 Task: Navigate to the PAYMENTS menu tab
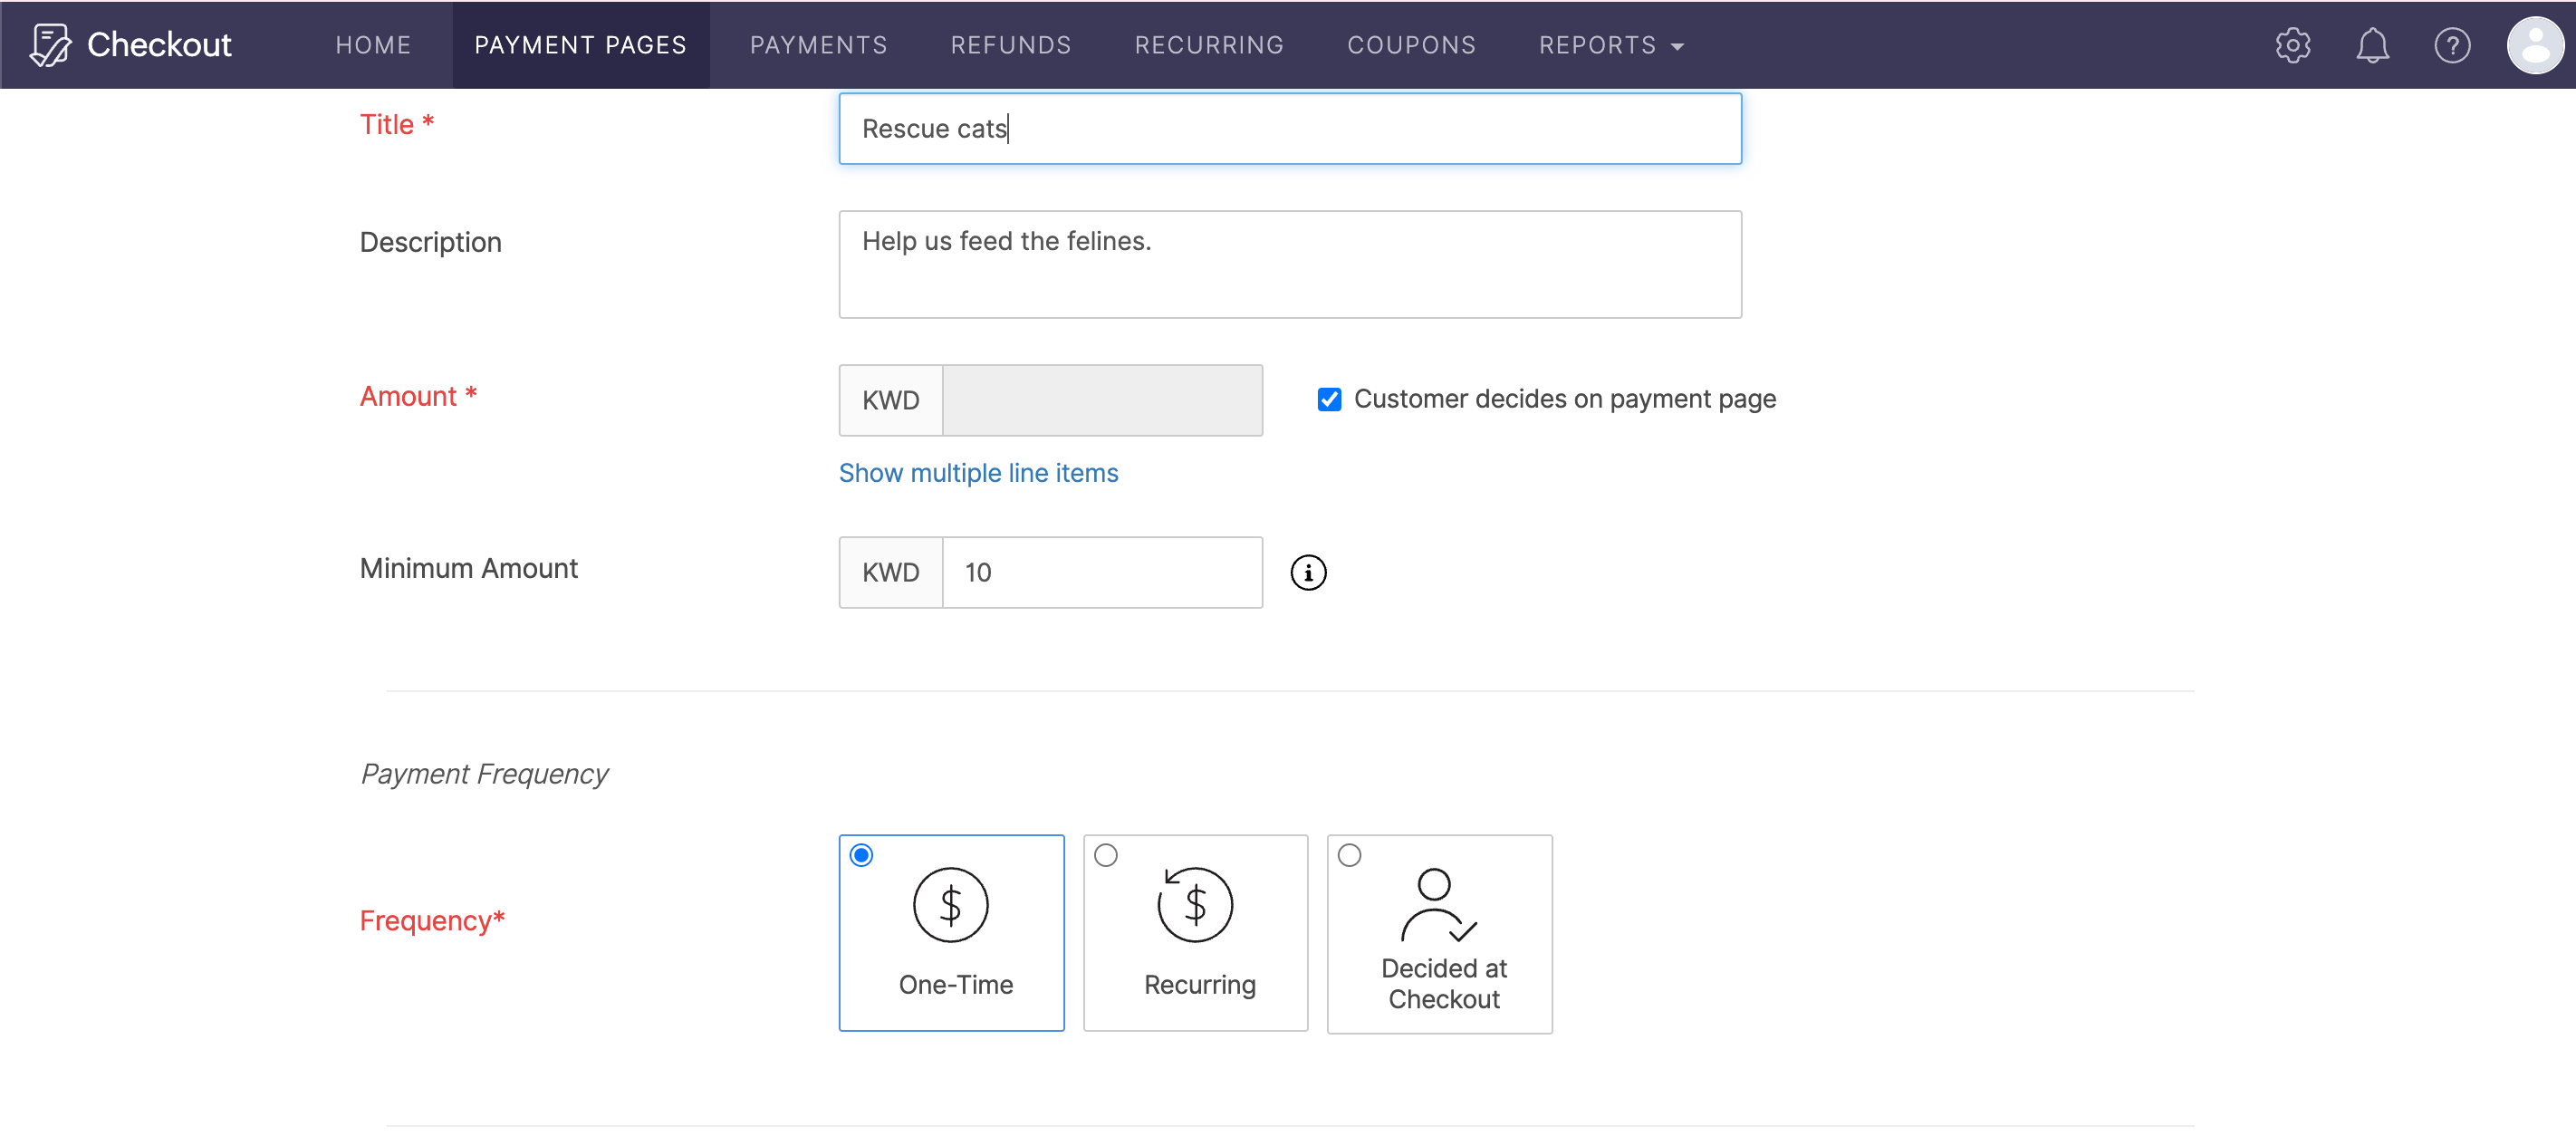coord(816,44)
